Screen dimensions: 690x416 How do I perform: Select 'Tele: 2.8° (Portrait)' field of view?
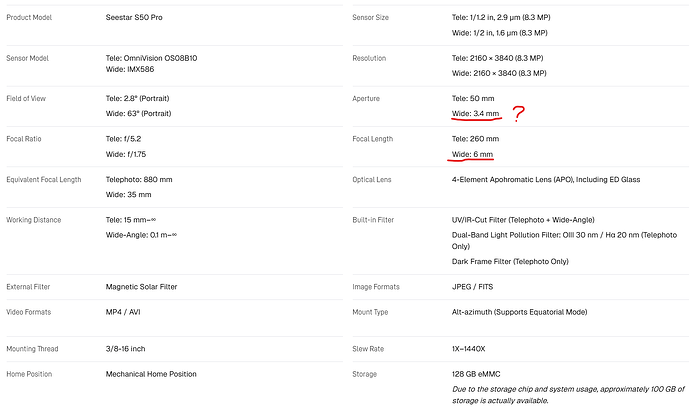[x=137, y=99]
